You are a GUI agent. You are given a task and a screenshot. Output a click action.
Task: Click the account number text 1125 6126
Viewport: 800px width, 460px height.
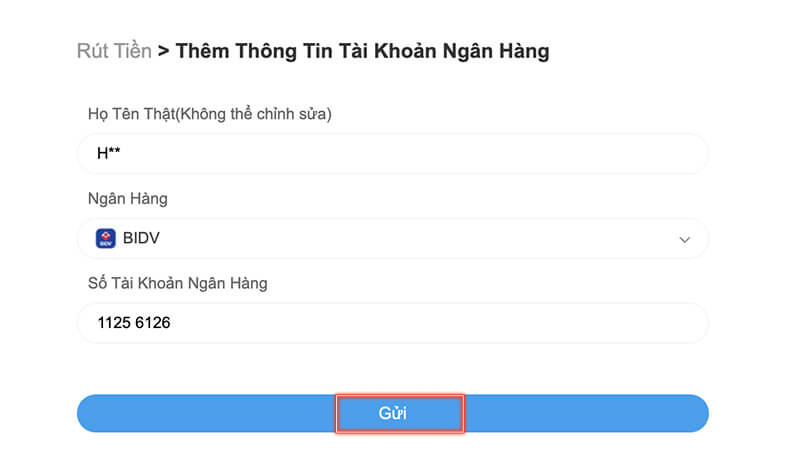point(134,323)
